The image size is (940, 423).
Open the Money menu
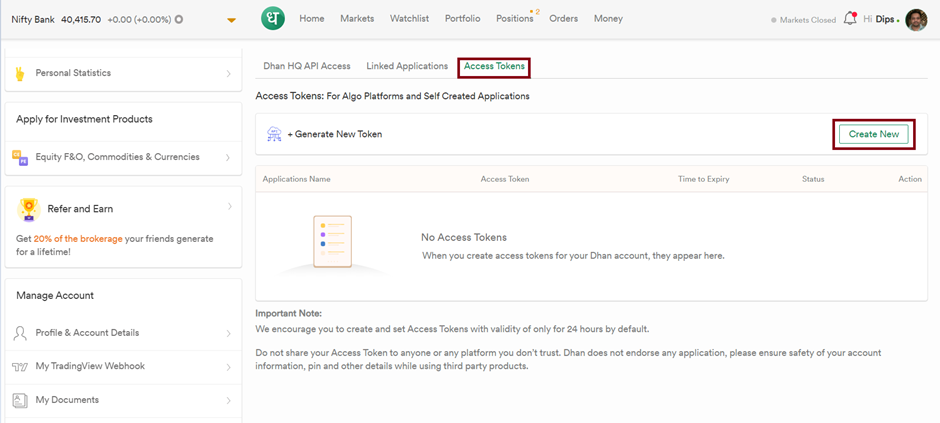coord(608,19)
